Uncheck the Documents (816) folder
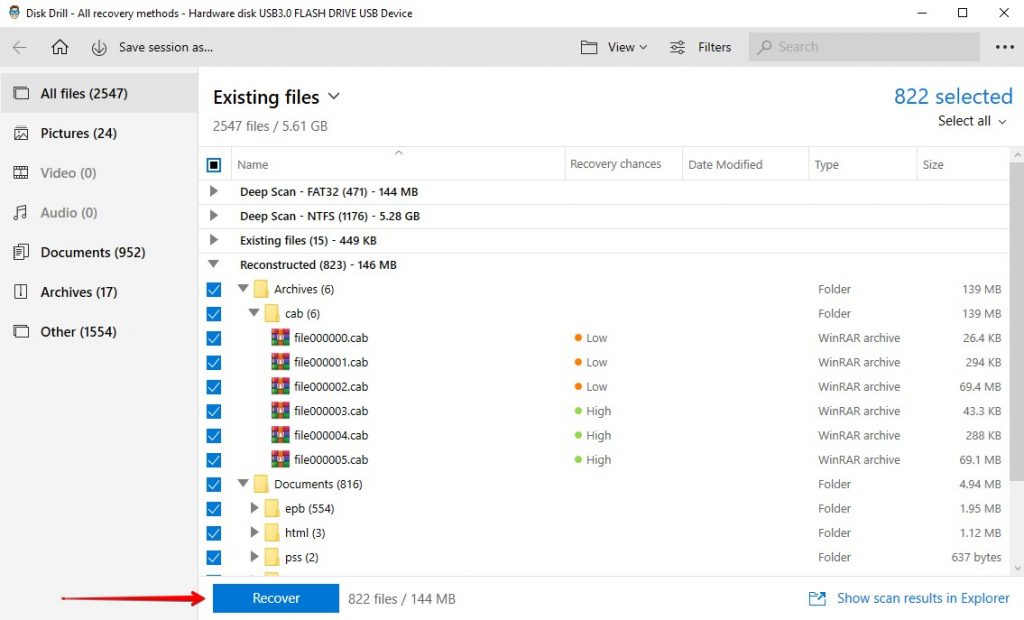The image size is (1024, 620). 213,484
